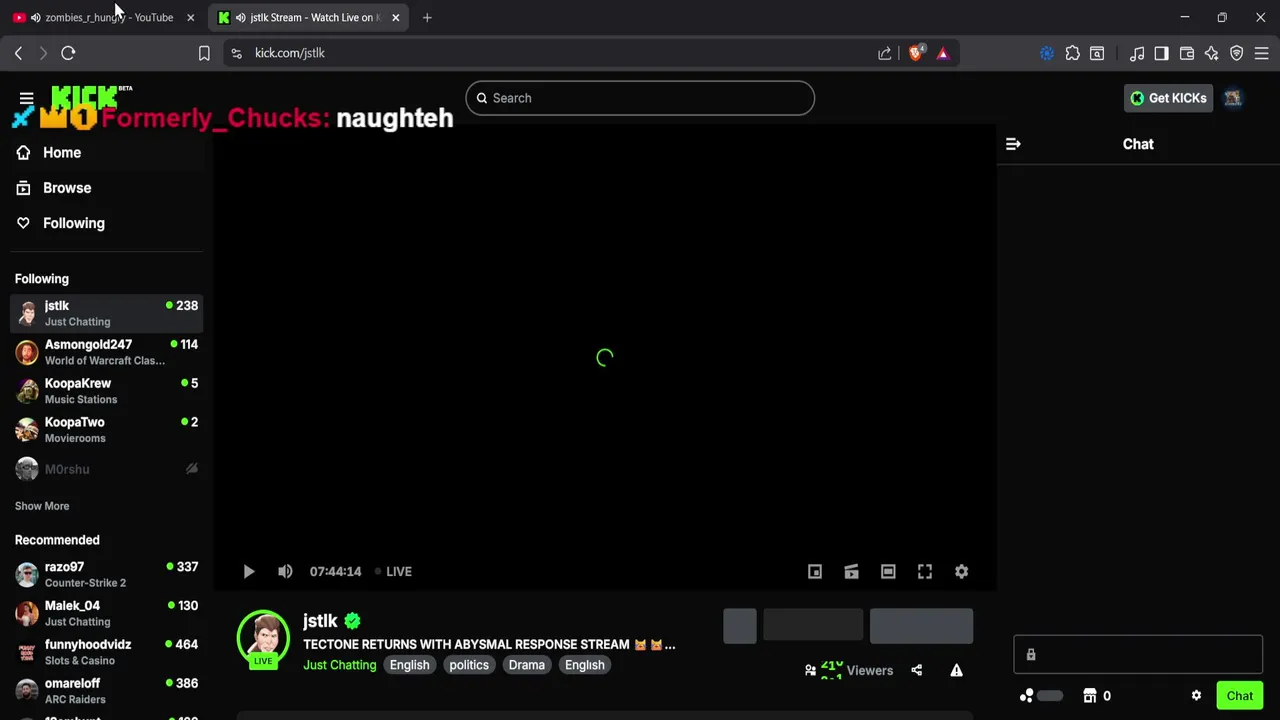Open Brave Shields icon
The width and height of the screenshot is (1280, 720).
[x=916, y=53]
